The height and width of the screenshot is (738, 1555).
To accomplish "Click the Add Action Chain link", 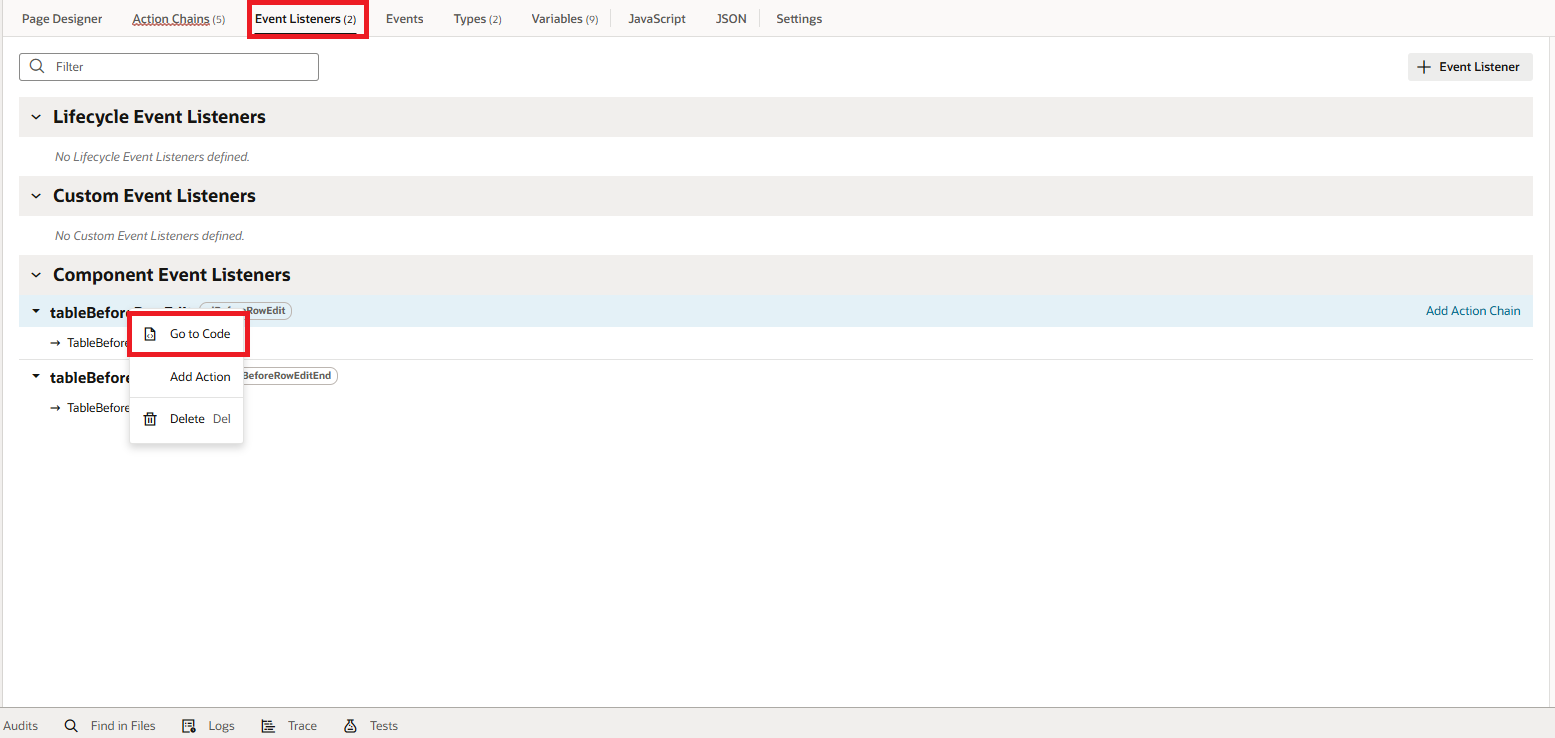I will pyautogui.click(x=1472, y=311).
